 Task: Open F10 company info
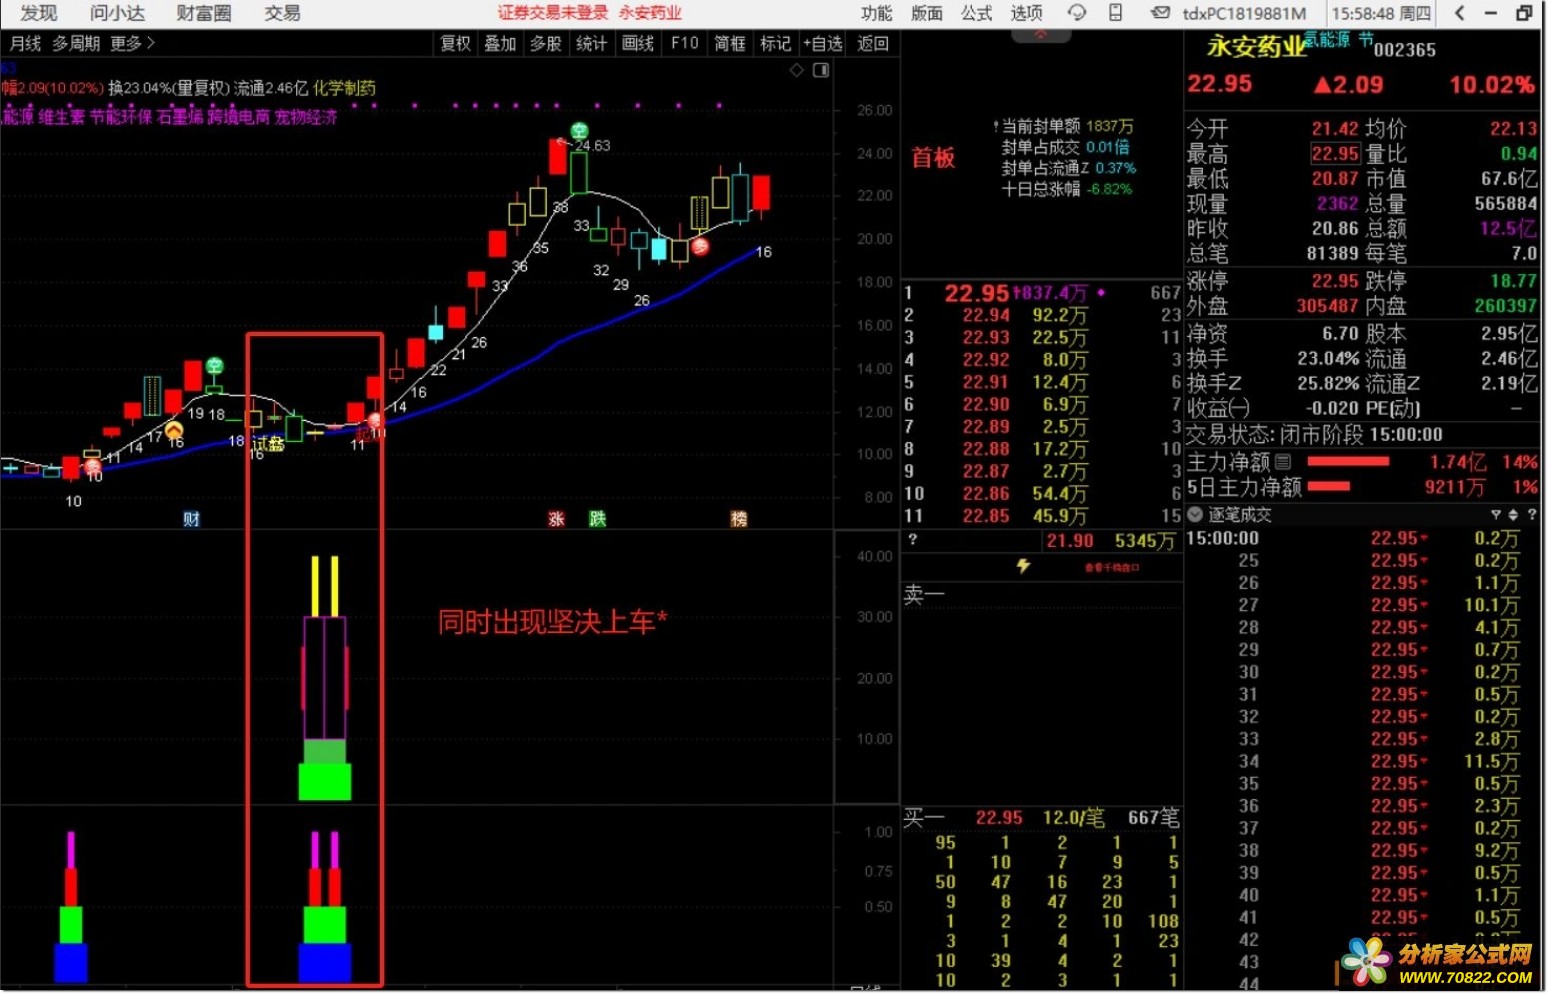[685, 43]
